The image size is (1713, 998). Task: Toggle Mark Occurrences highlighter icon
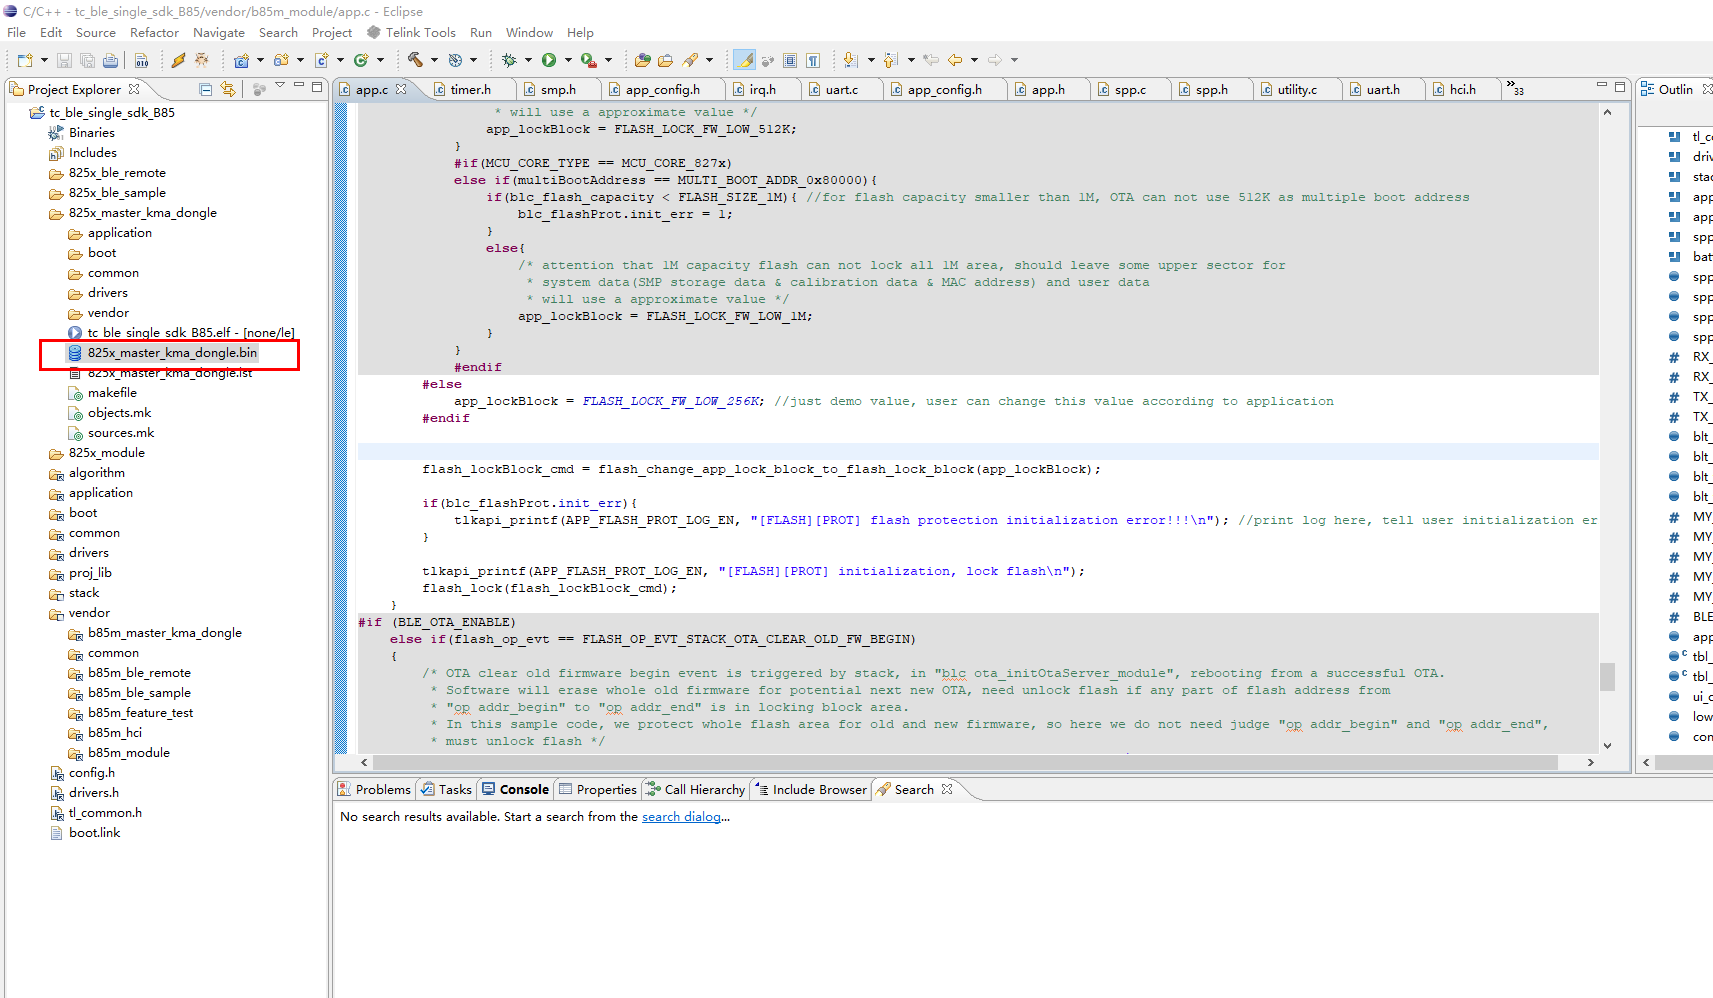(744, 60)
